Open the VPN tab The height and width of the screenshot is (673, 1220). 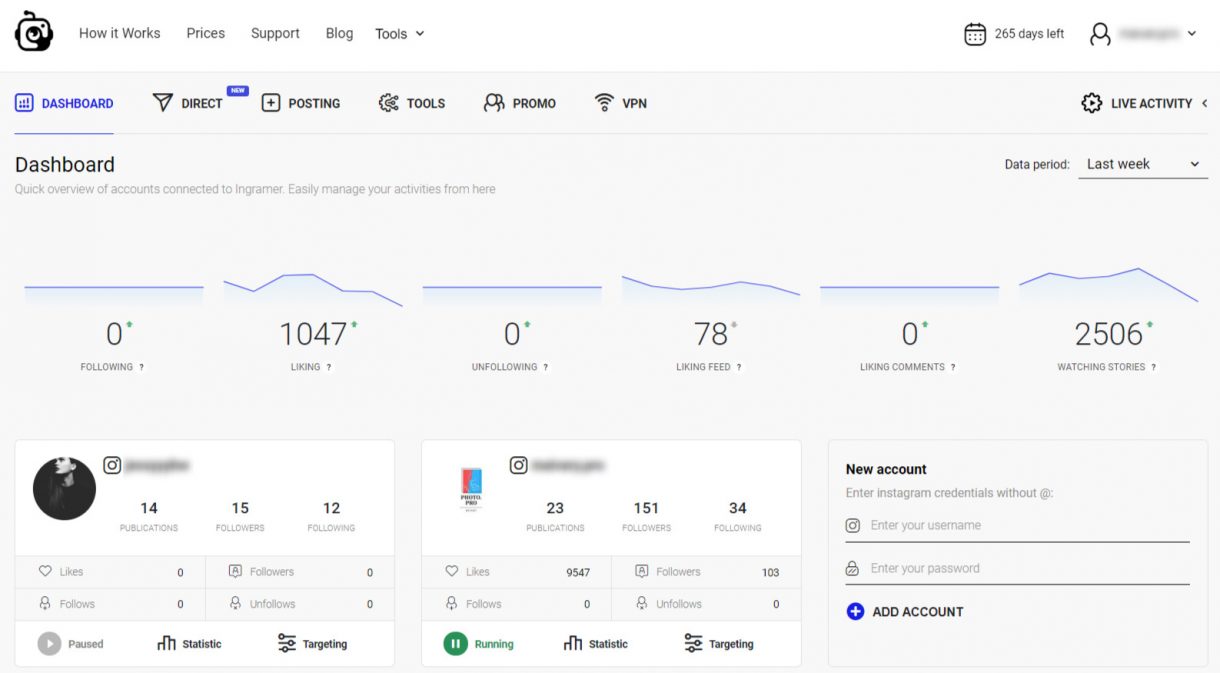coord(621,103)
